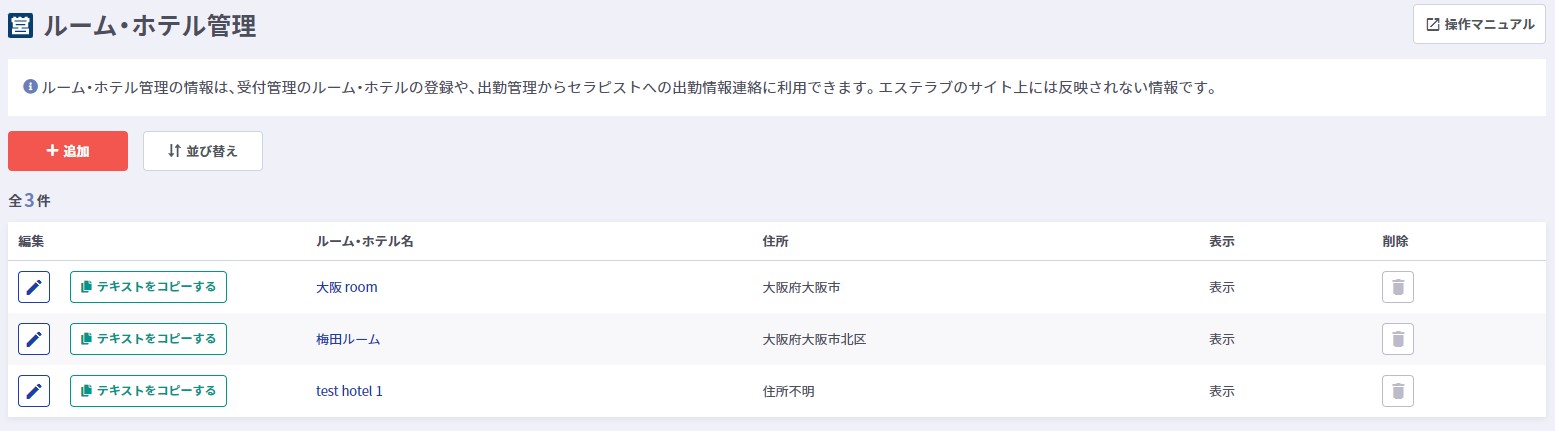Open the 操作マニュアル manual

pos(1479,25)
